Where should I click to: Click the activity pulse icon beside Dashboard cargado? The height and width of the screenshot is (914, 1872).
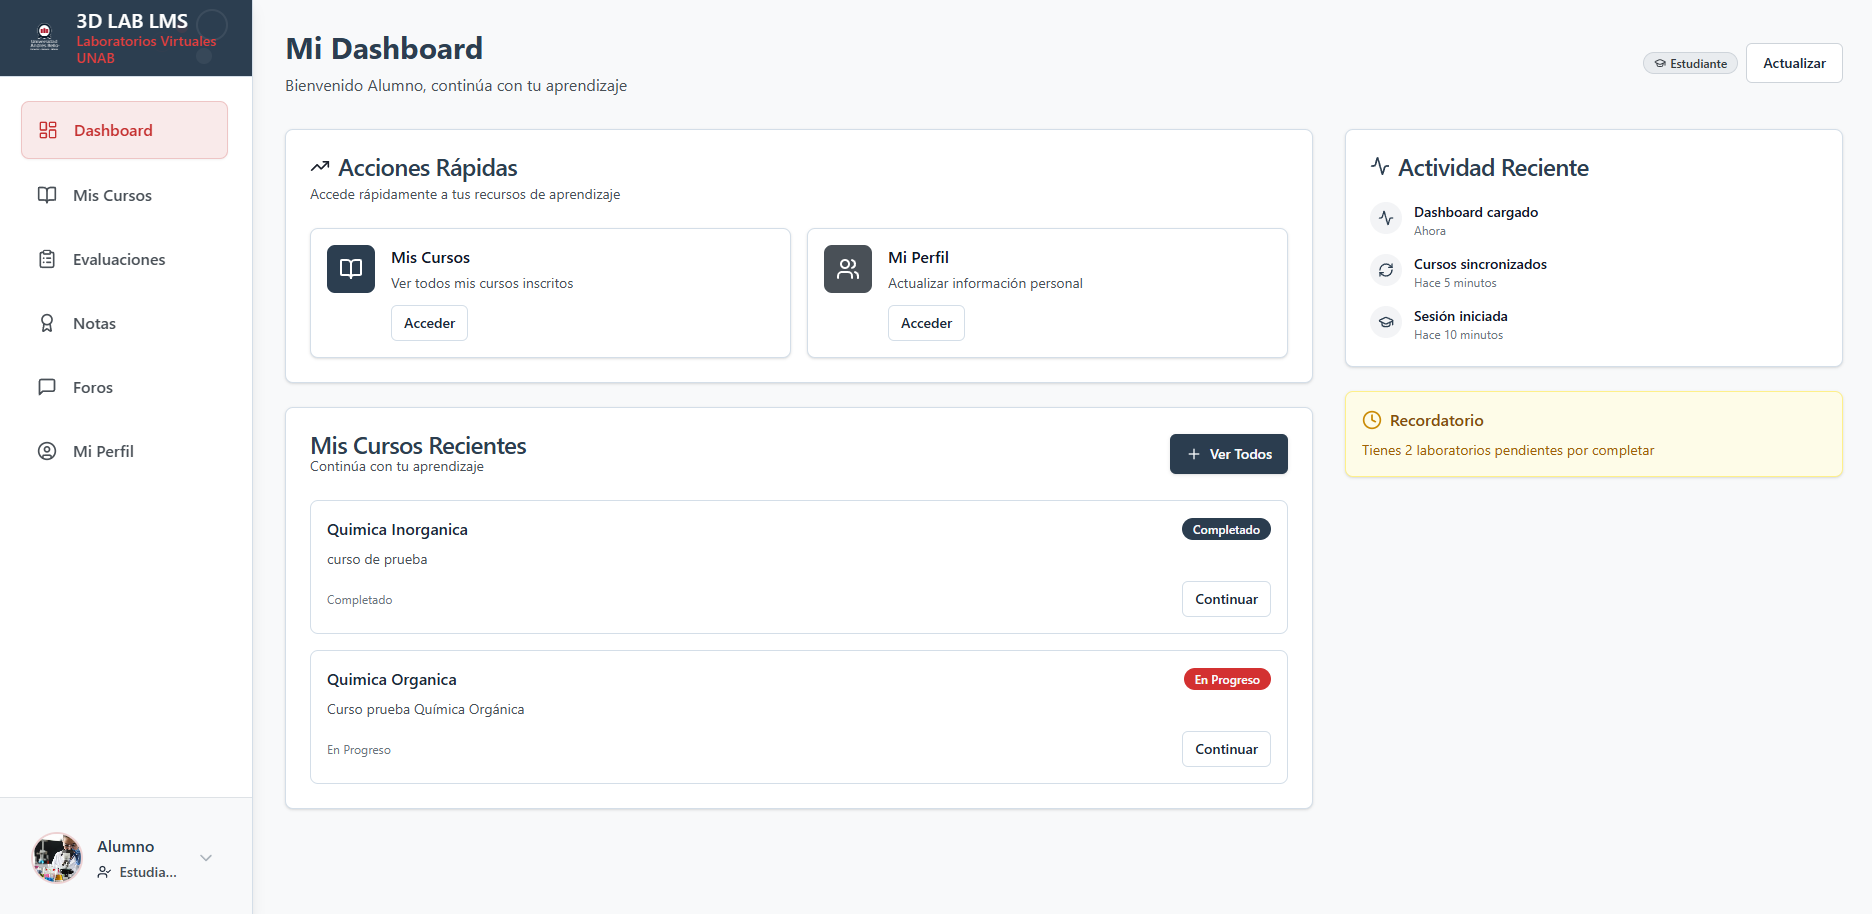tap(1386, 218)
